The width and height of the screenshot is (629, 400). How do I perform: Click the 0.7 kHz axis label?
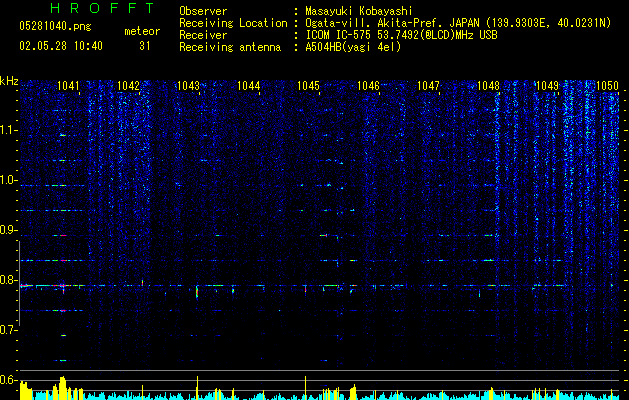point(8,330)
